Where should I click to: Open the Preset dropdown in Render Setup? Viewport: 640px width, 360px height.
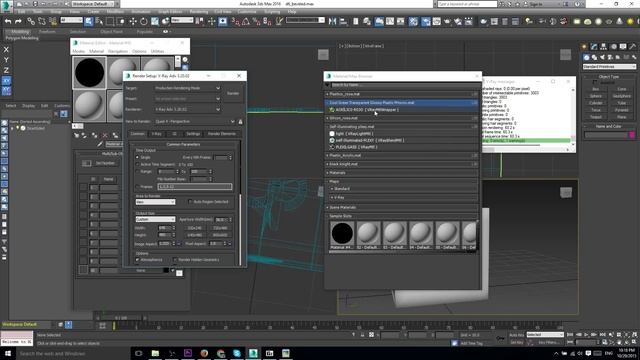(x=187, y=99)
